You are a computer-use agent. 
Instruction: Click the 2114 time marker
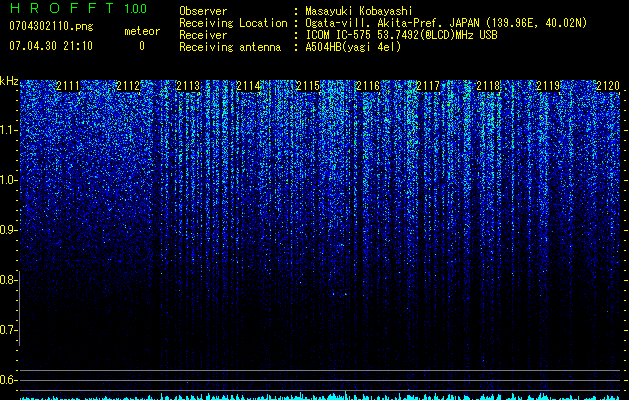(248, 86)
